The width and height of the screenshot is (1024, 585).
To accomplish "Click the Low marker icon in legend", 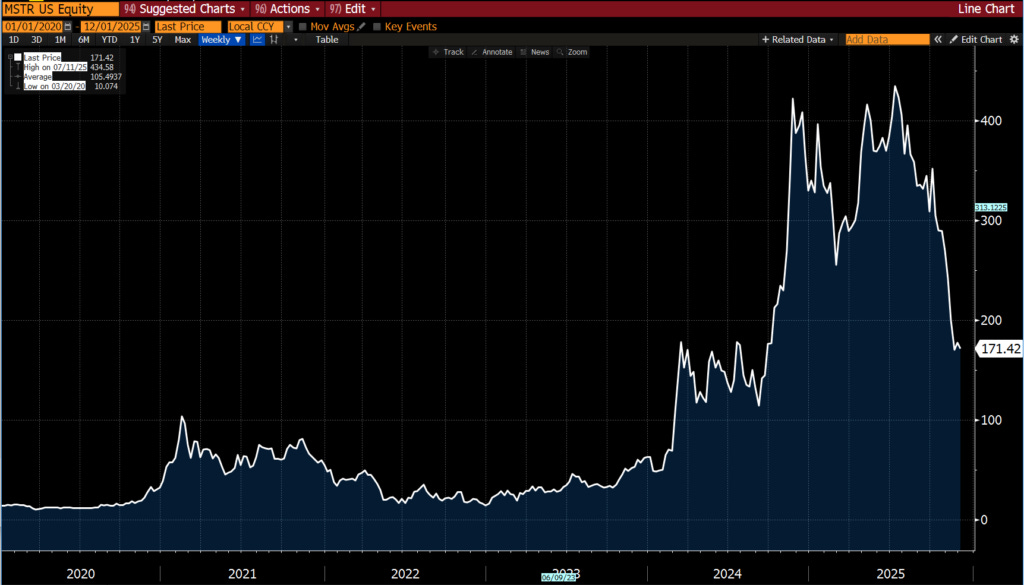I will (18, 86).
